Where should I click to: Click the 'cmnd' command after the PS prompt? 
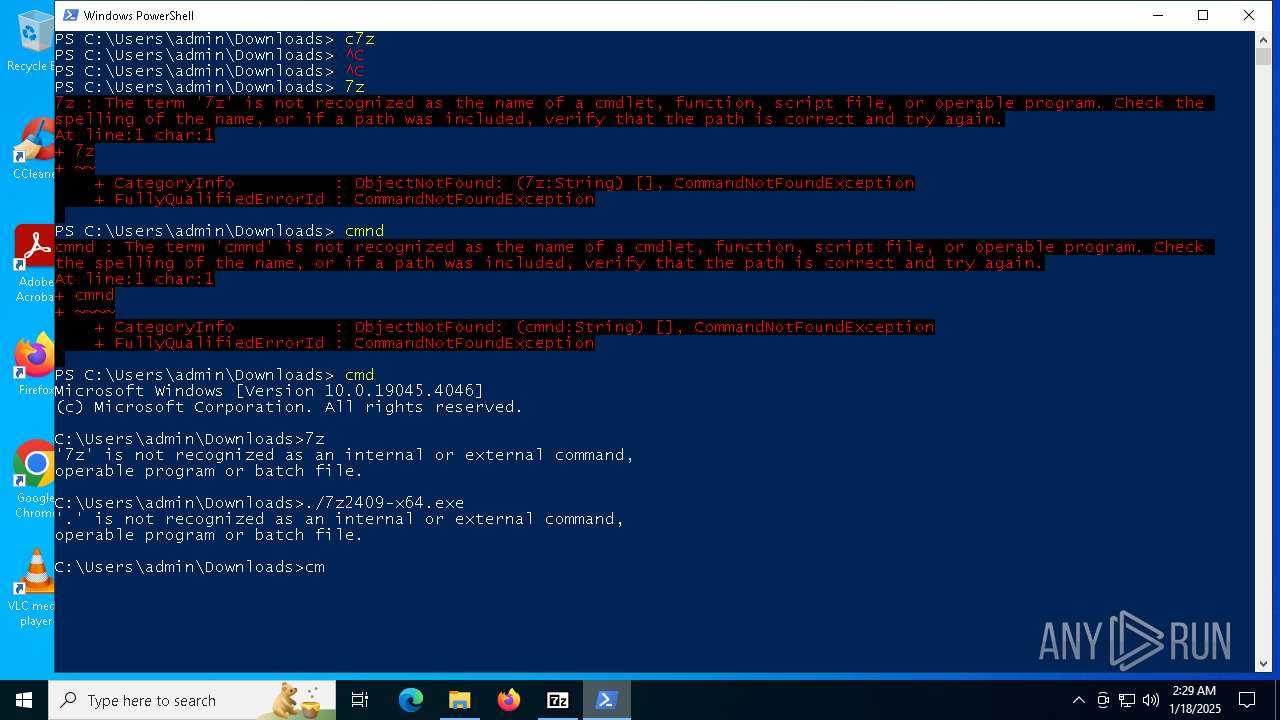point(364,231)
